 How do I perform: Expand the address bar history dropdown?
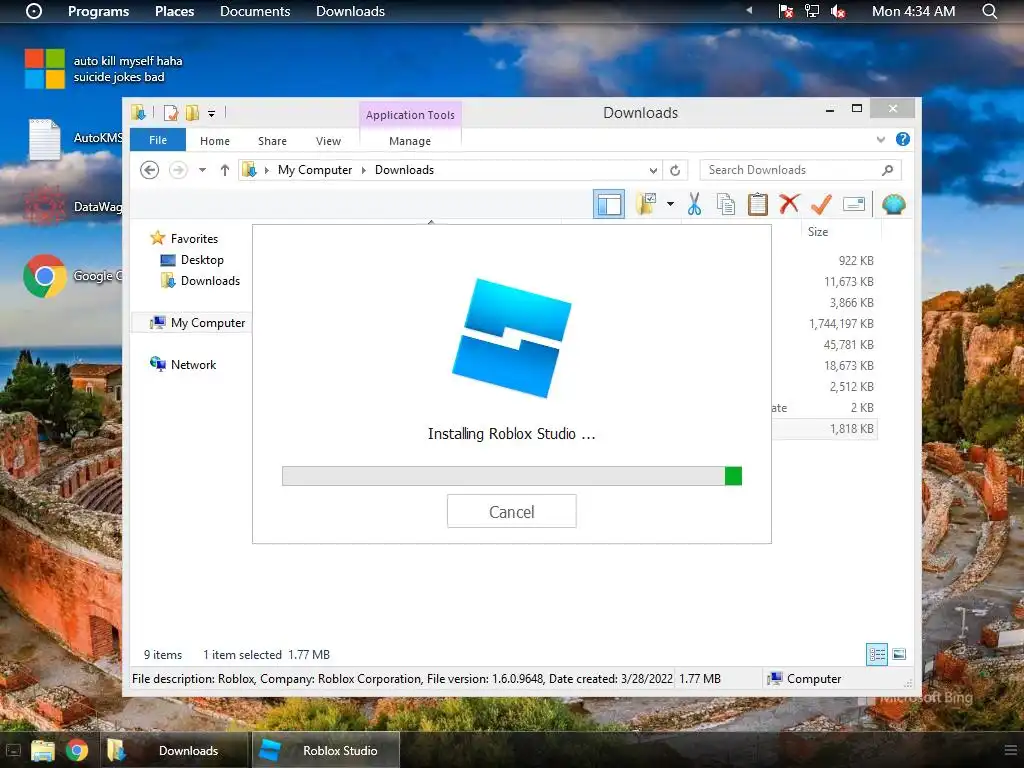point(653,170)
